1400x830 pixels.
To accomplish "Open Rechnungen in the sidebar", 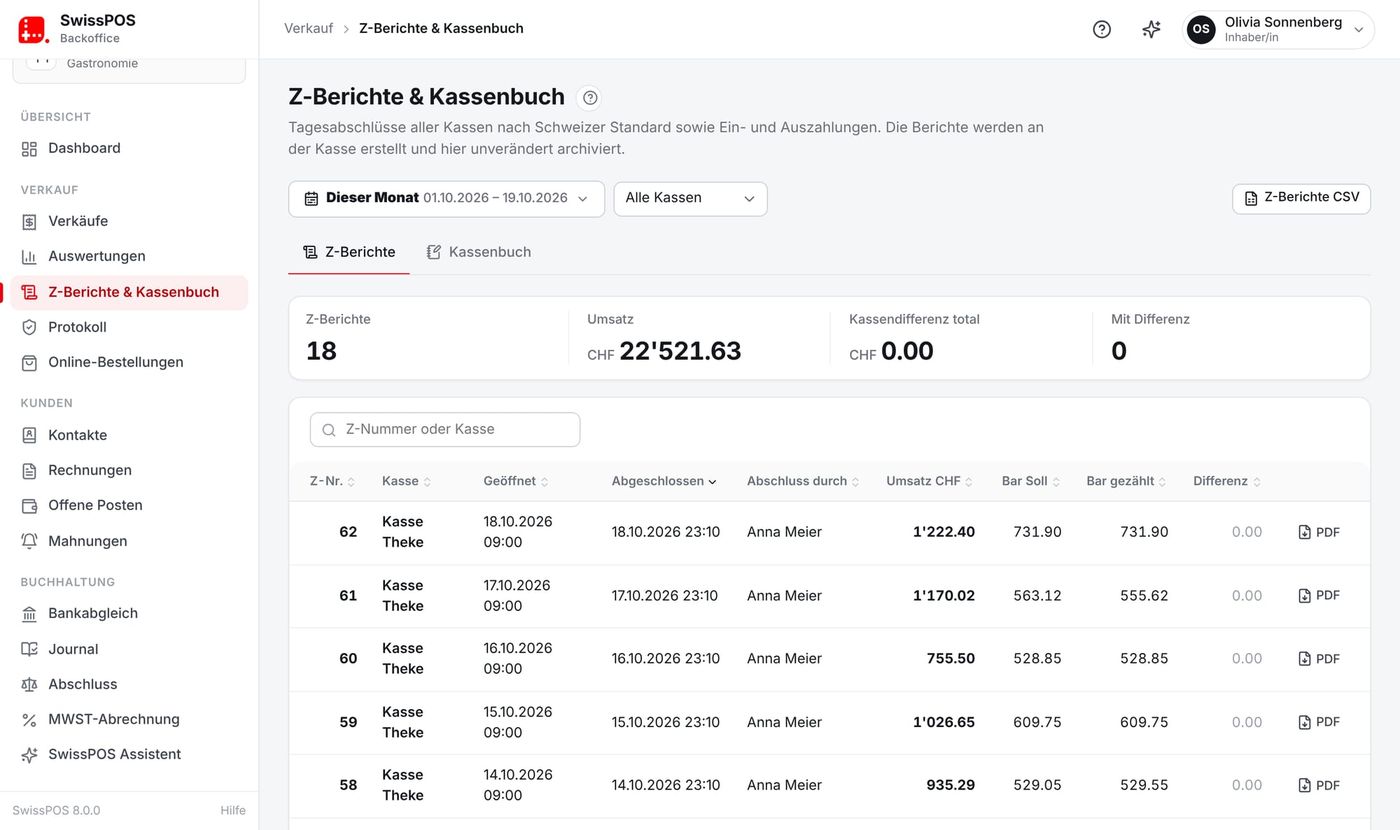I will click(129, 470).
